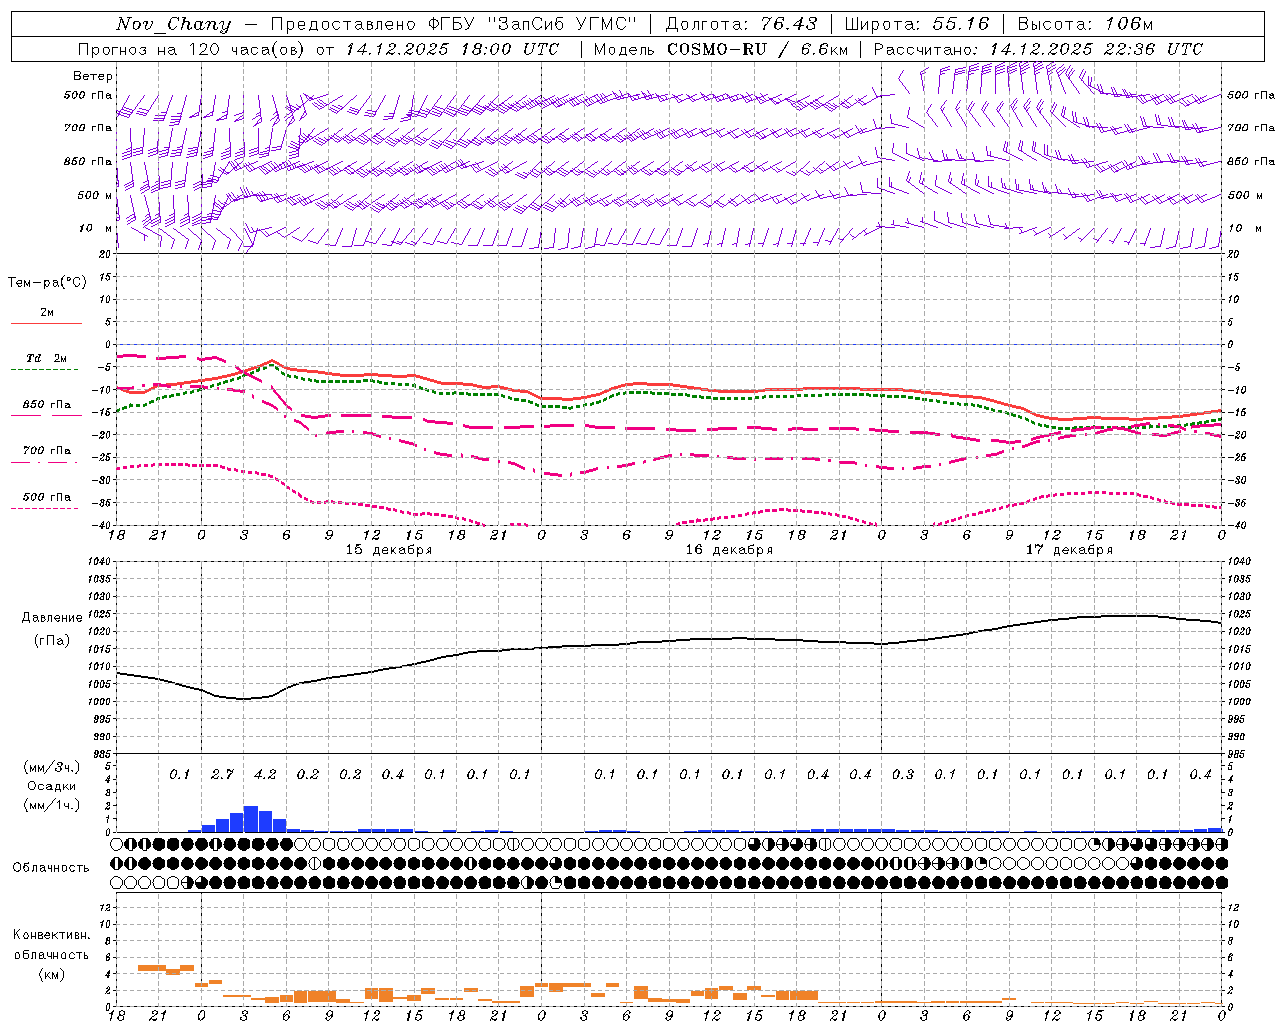Screen dimensions: 1280x1024
Task: Select the elevation text Высота: 106м
Action: pyautogui.click(x=1085, y=24)
